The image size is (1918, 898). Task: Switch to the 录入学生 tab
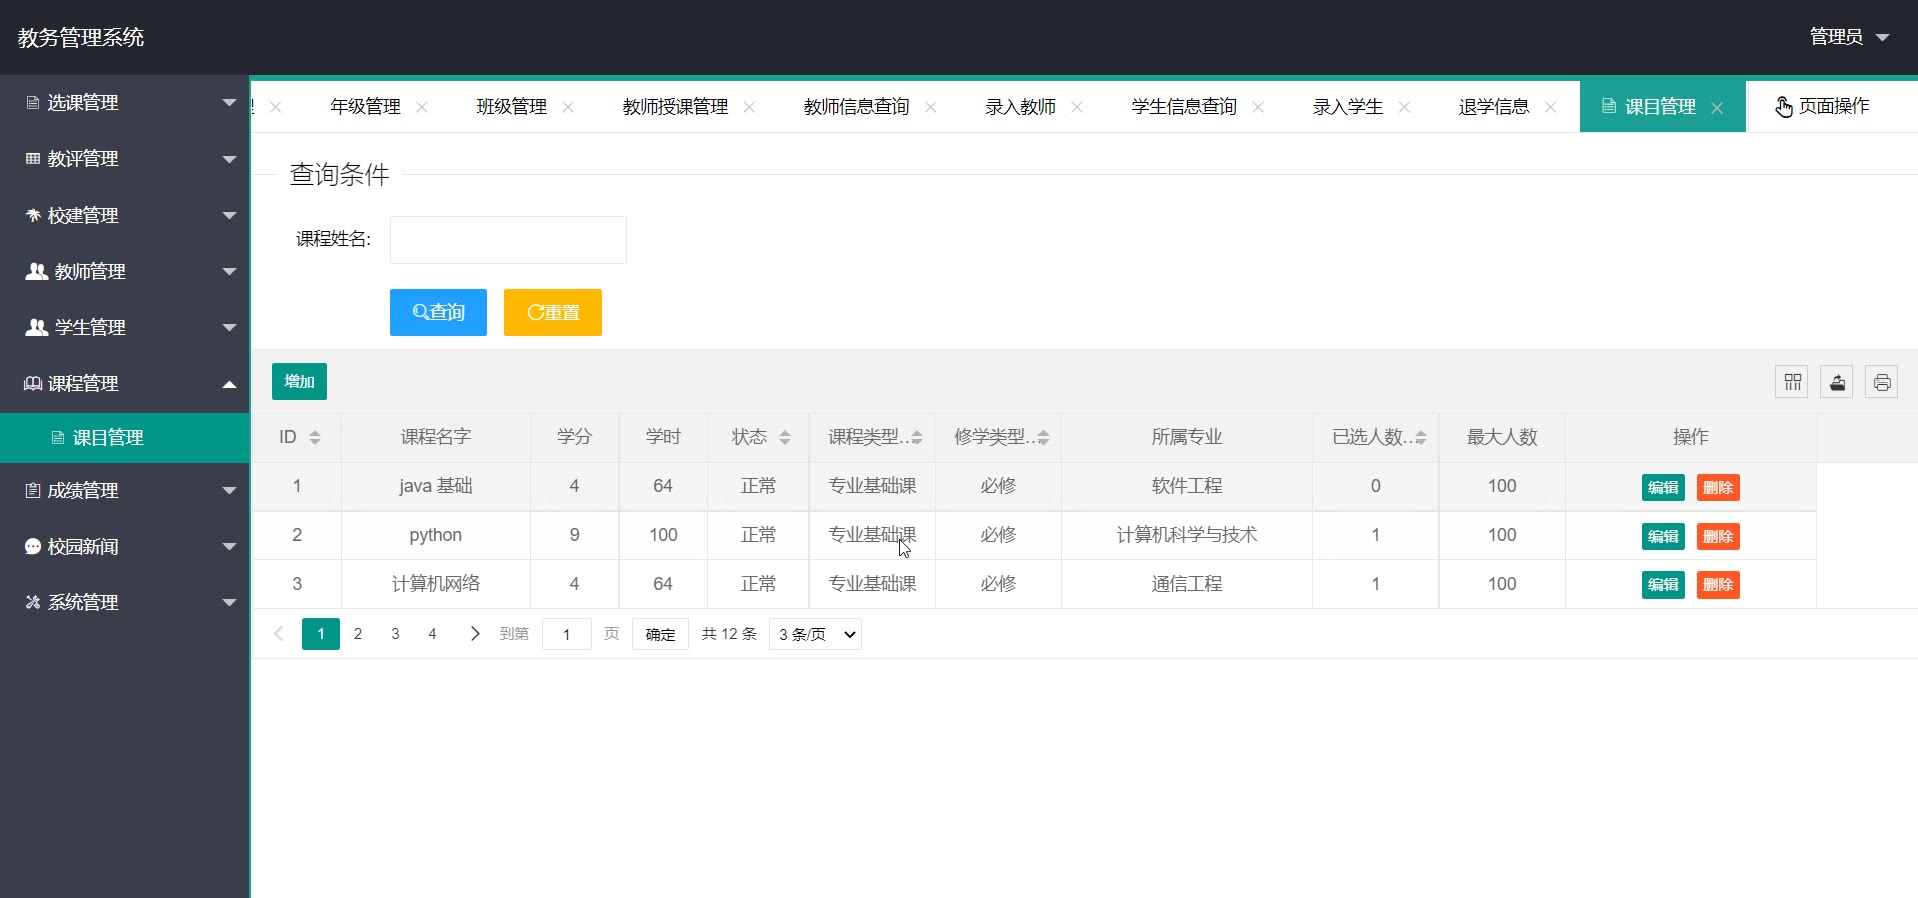click(1347, 107)
